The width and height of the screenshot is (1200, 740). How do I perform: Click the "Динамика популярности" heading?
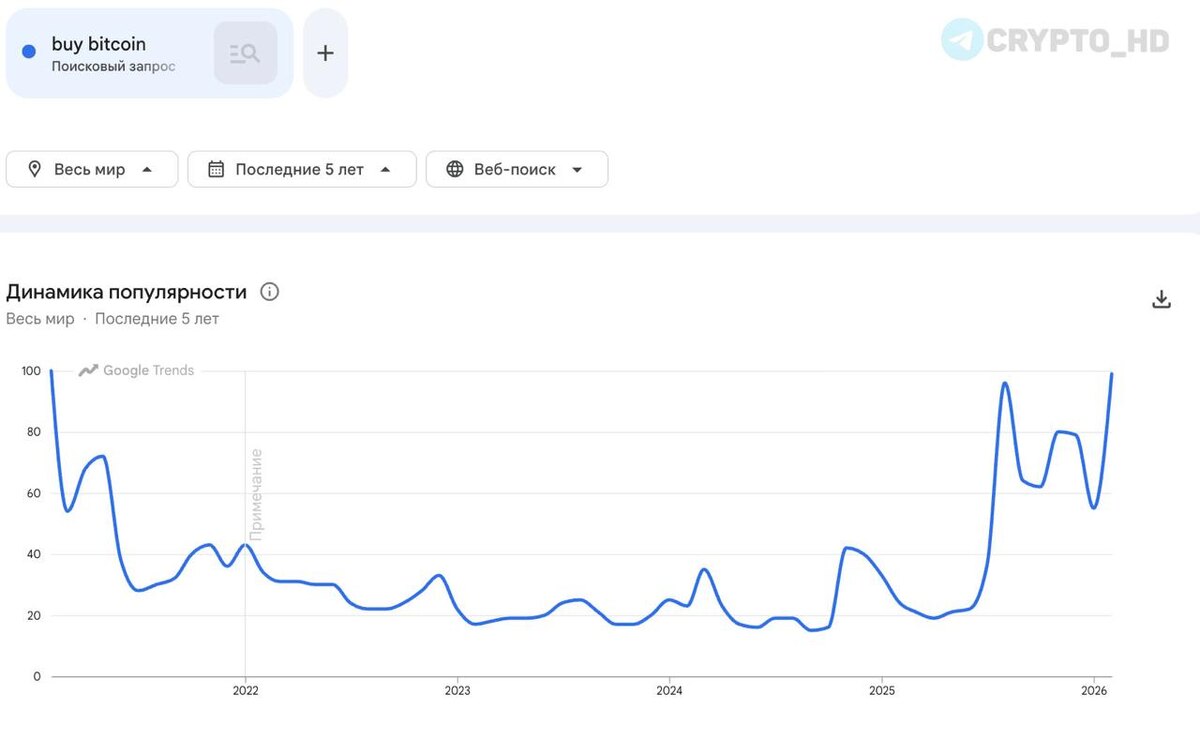[x=126, y=292]
